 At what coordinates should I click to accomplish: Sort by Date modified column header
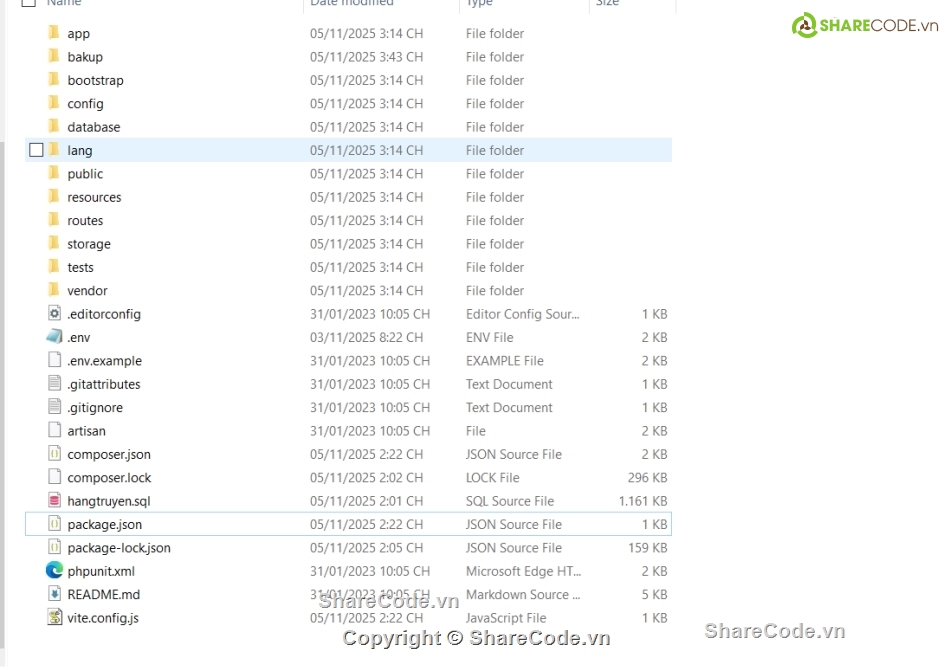click(x=350, y=4)
